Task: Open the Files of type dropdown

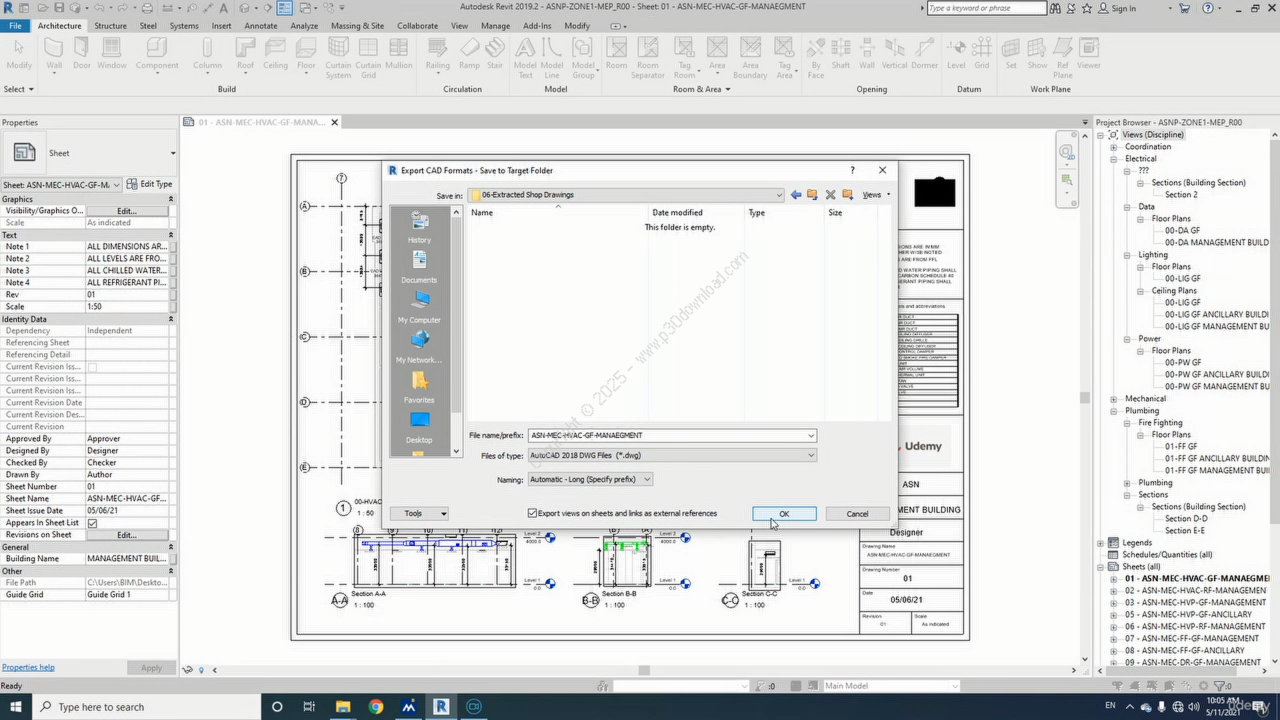Action: 811,455
